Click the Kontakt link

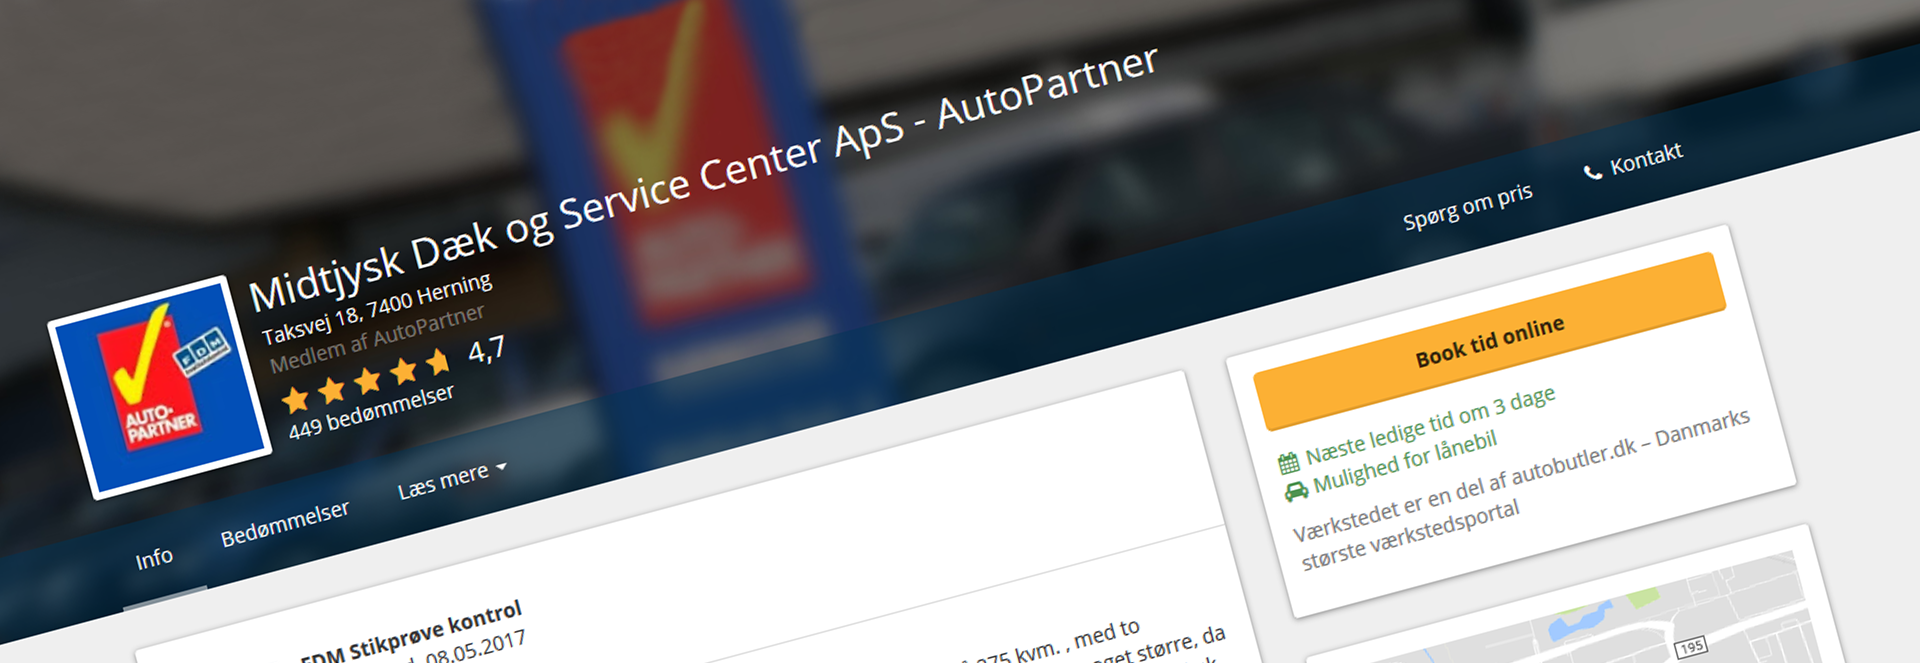[x=1646, y=159]
